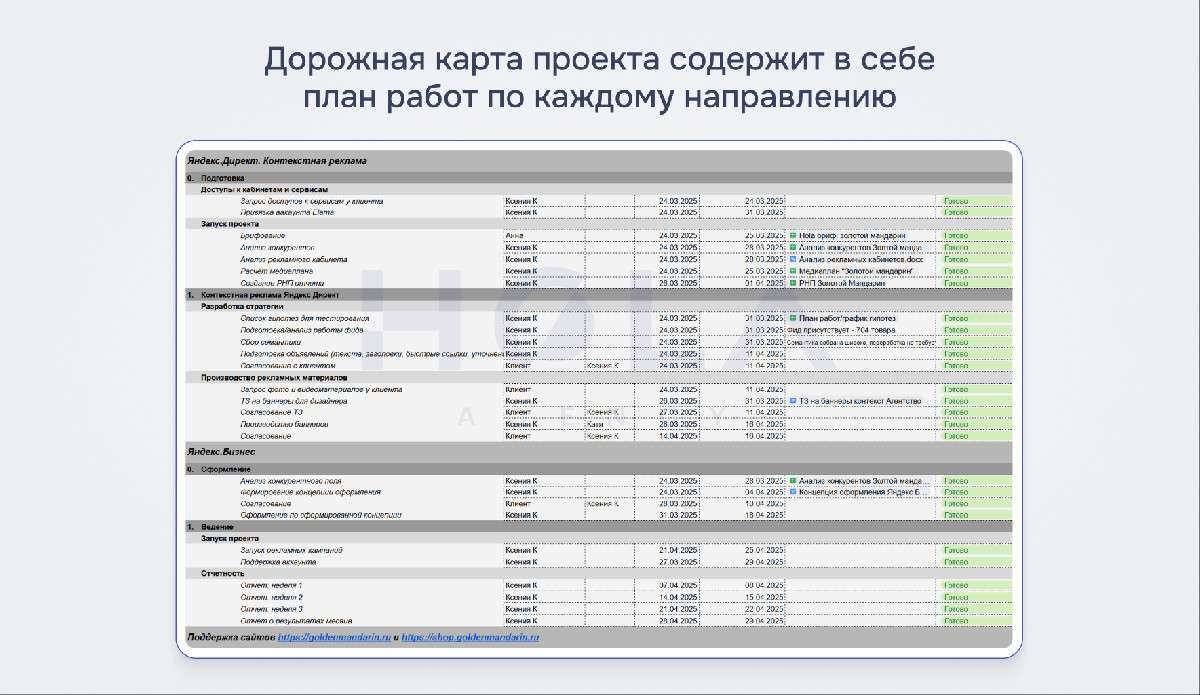Viewport: 1200px width, 695px height.
Task: Click the "Поддержка аккаунта" task
Action: [x=278, y=562]
